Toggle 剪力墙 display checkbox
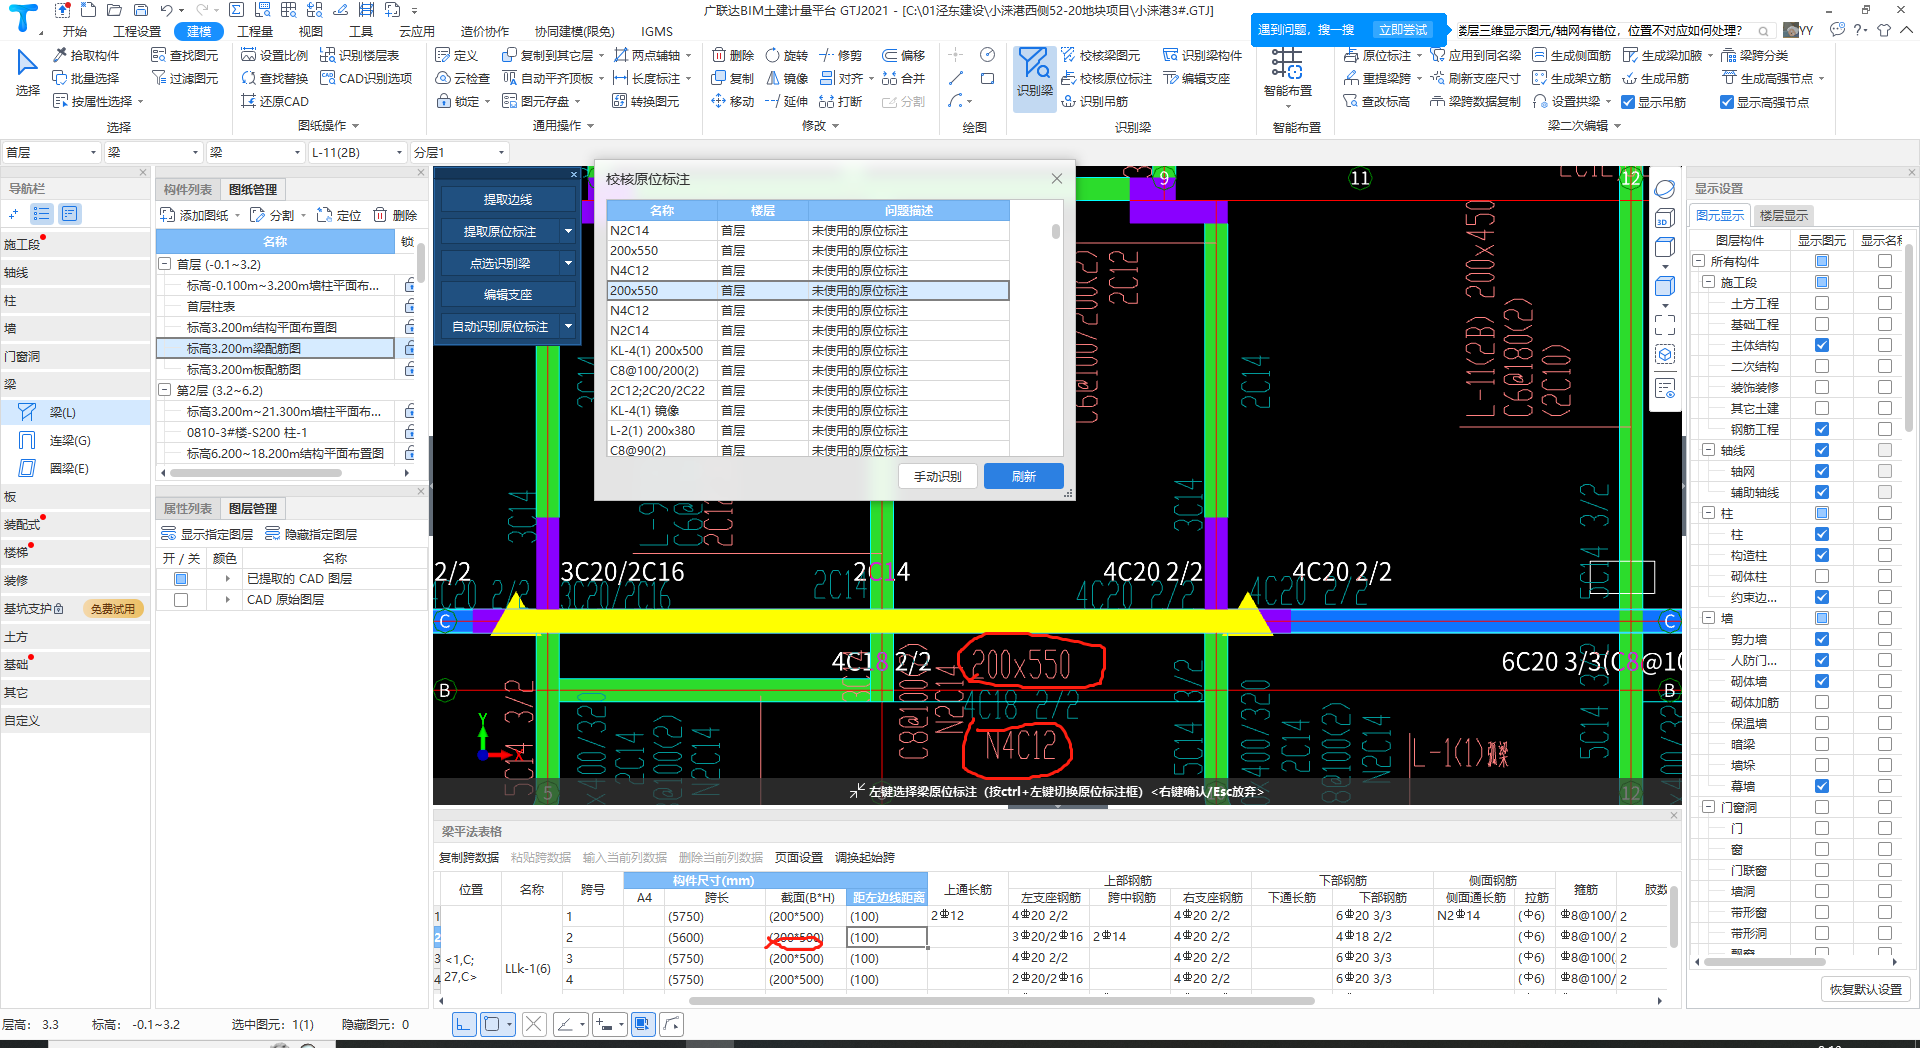This screenshot has height=1048, width=1920. point(1822,639)
